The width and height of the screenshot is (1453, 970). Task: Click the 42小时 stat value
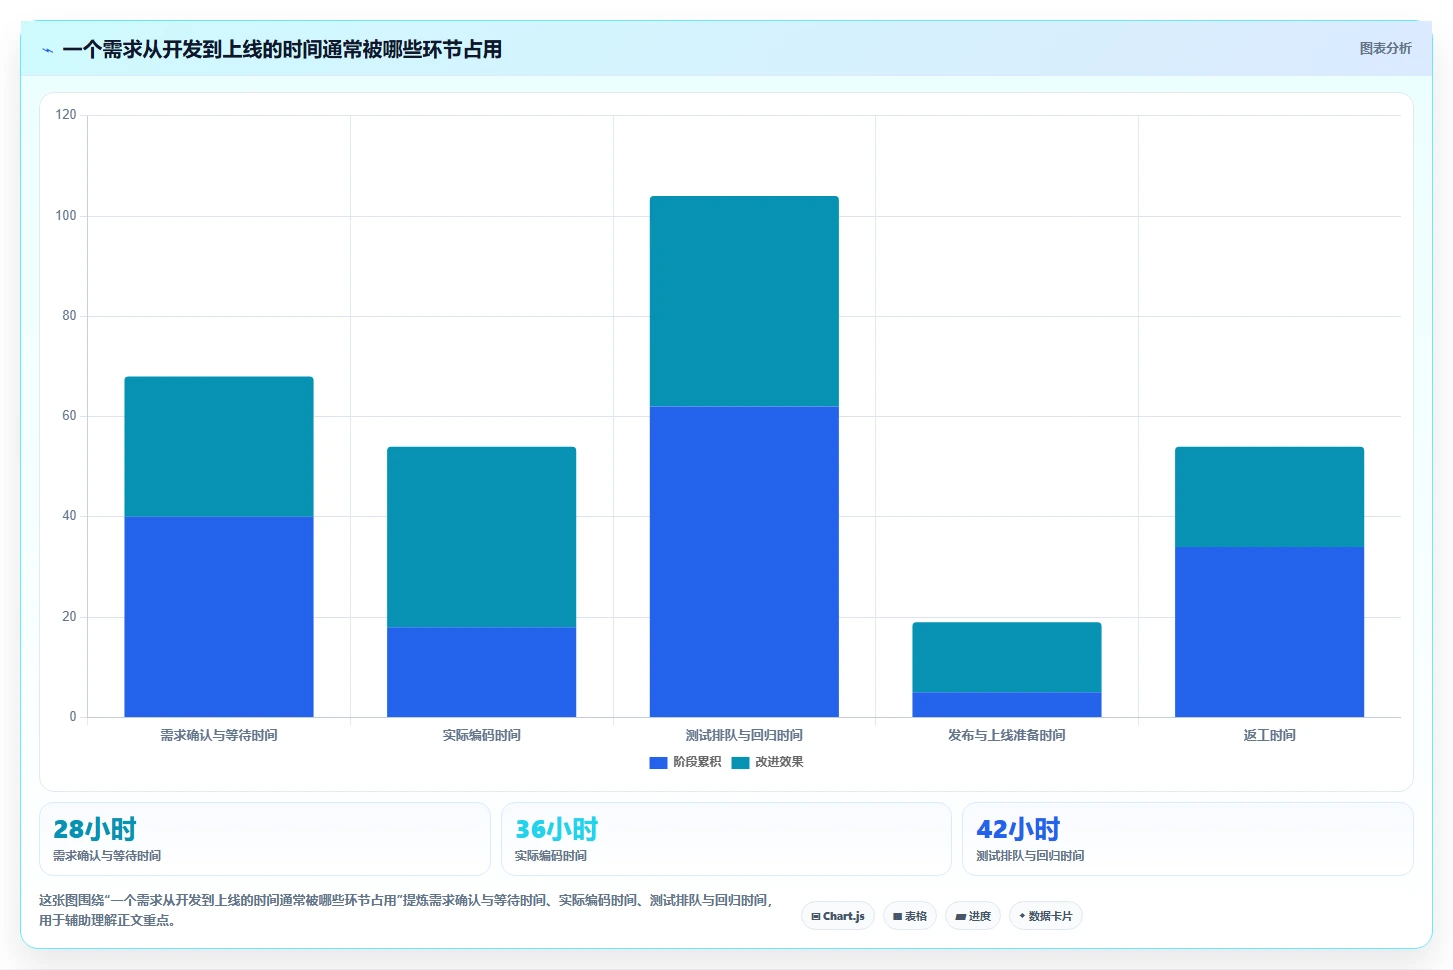(1018, 829)
